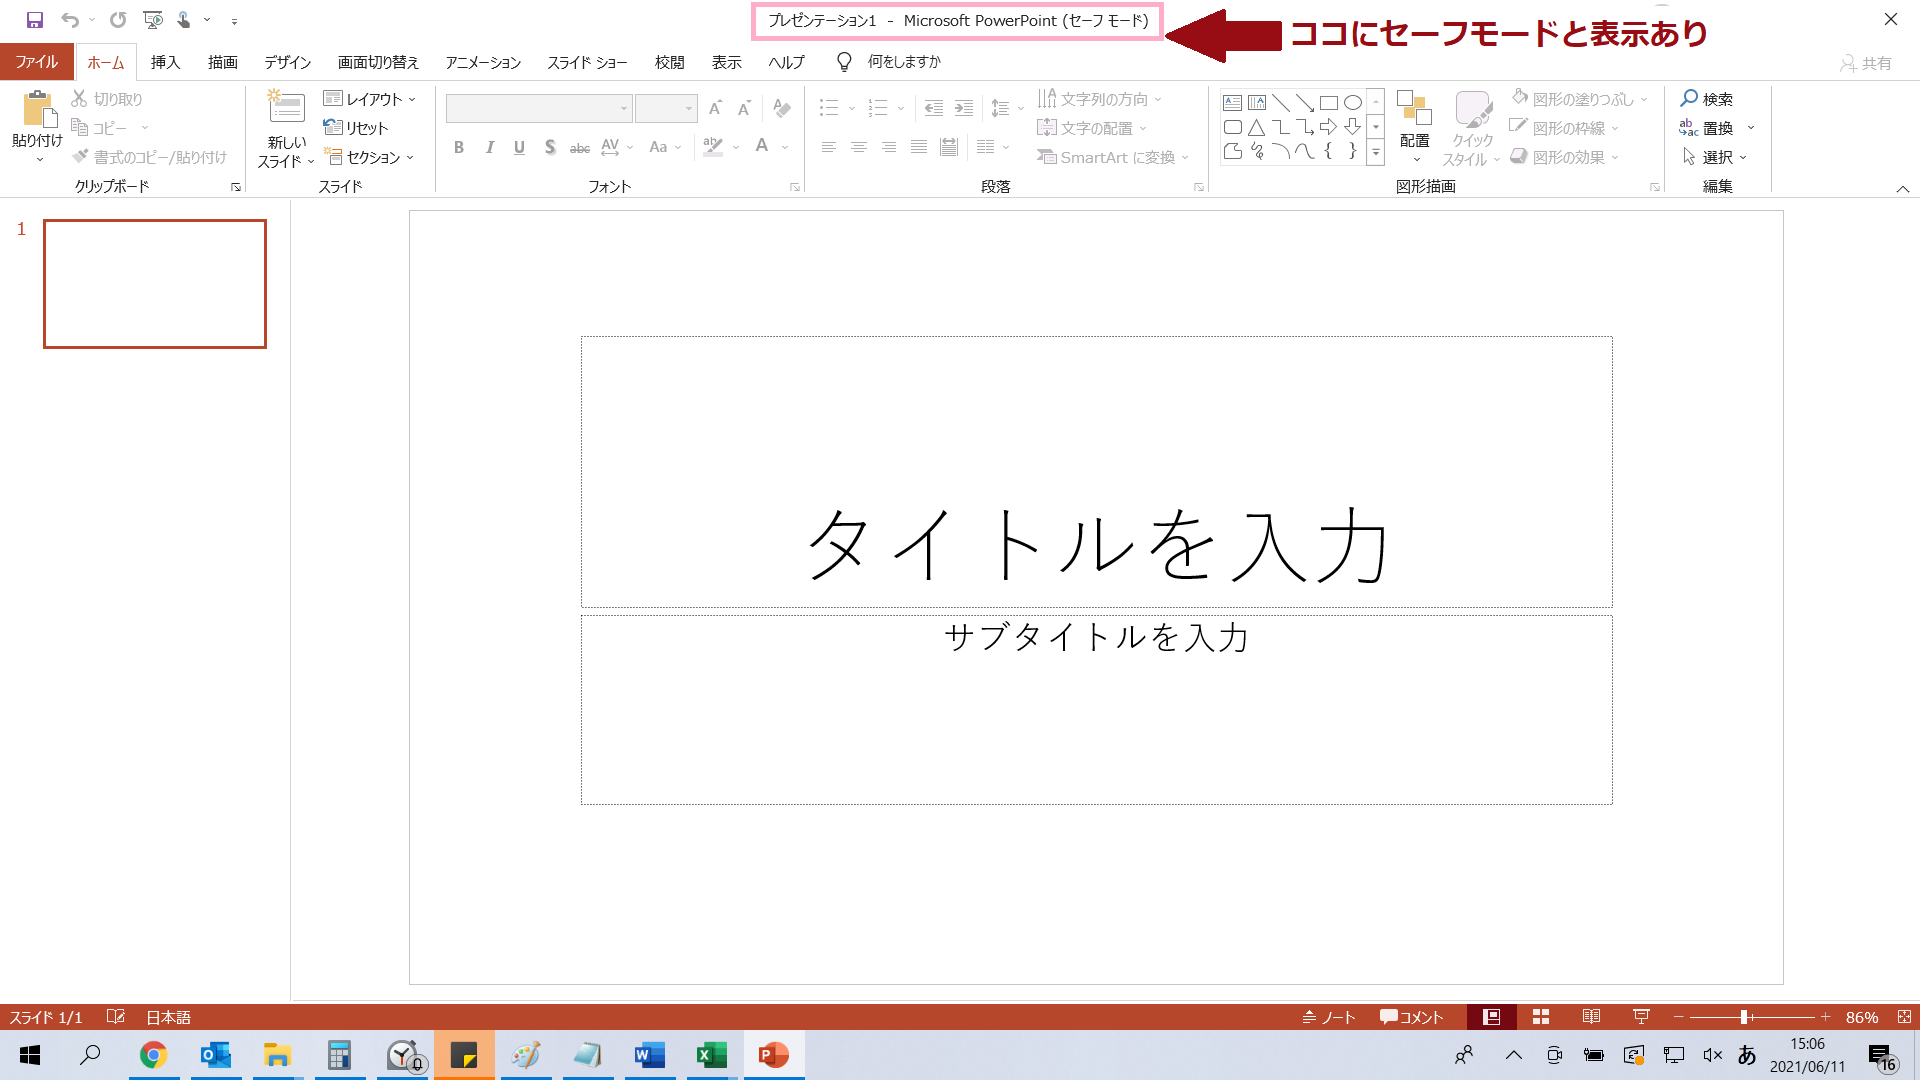Switch to the 挿入 (Insert) ribbon tab
The height and width of the screenshot is (1080, 1920).
click(x=164, y=61)
